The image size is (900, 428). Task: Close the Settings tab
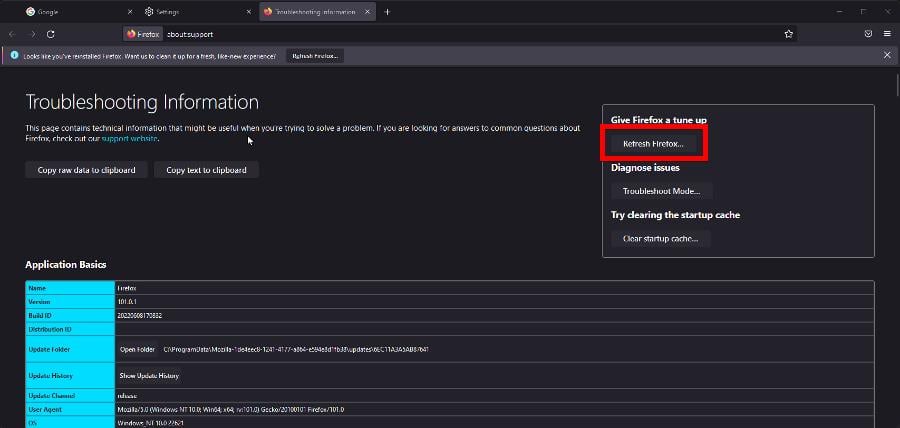(249, 12)
